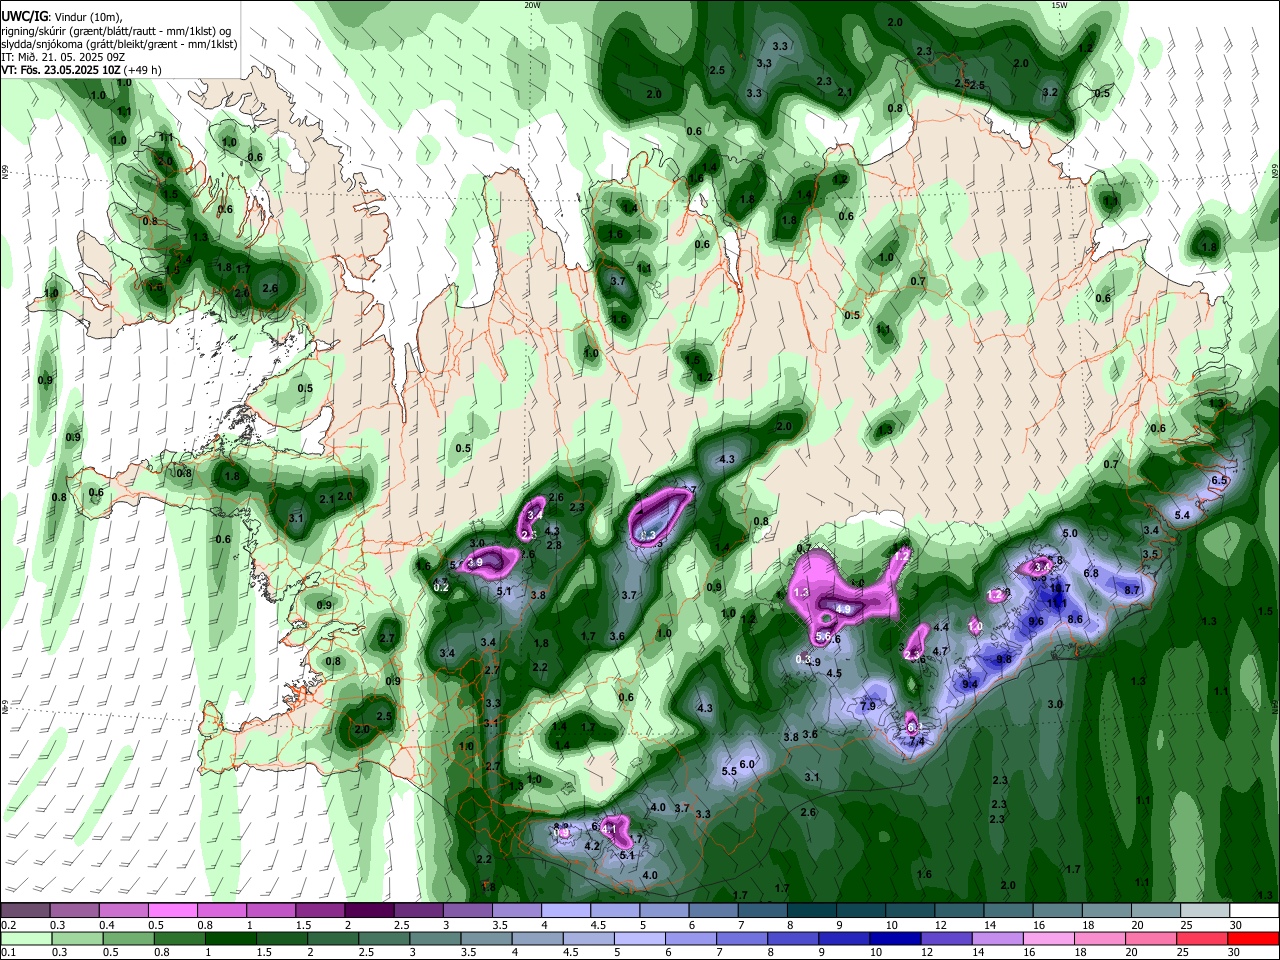The image size is (1280, 960).
Task: Click the '4.7' precipitation value on the map
Action: pos(940,651)
